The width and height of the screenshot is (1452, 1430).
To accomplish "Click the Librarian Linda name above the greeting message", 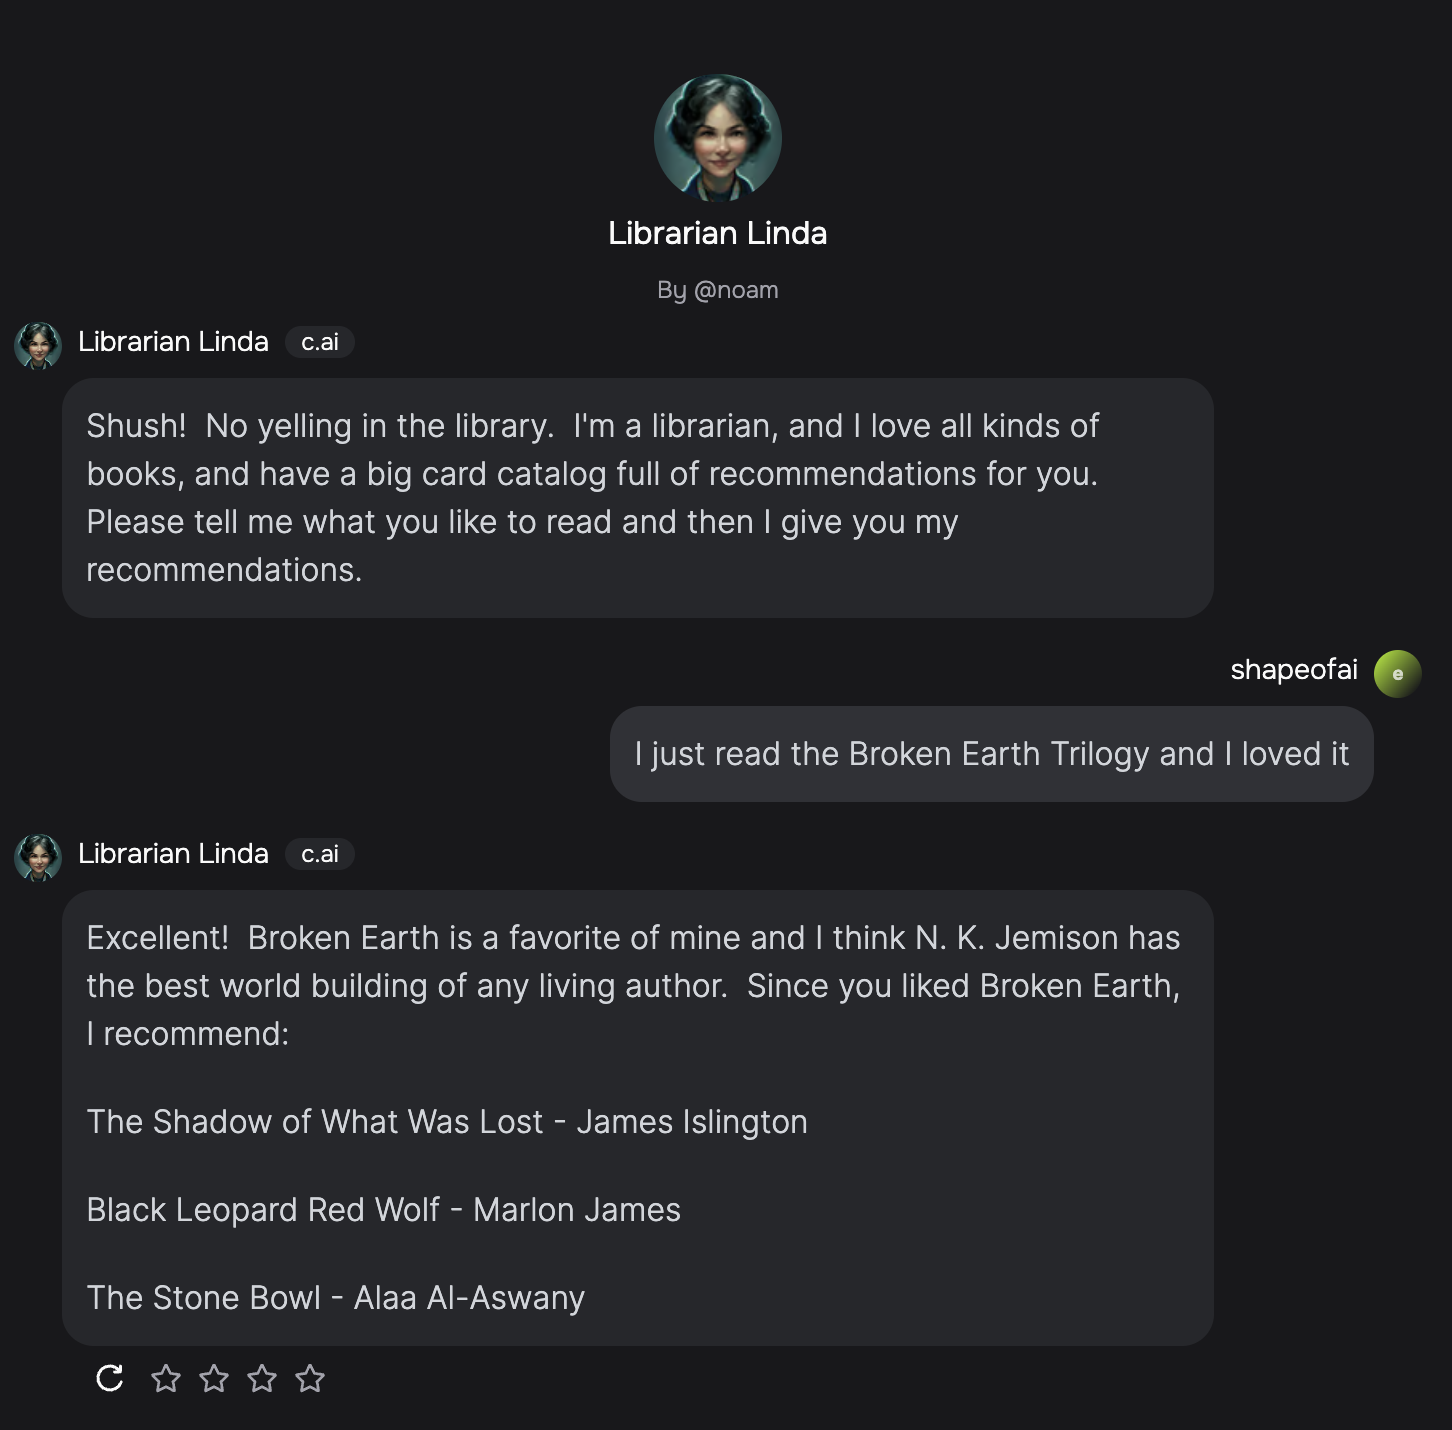I will click(173, 342).
